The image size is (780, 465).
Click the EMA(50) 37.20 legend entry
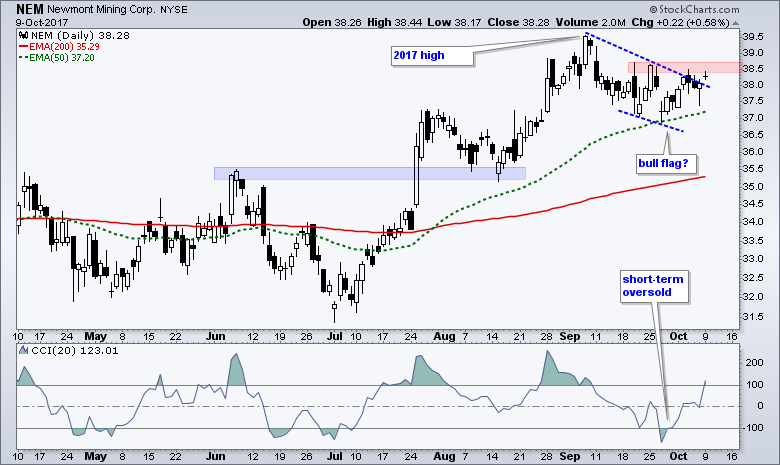pos(56,58)
